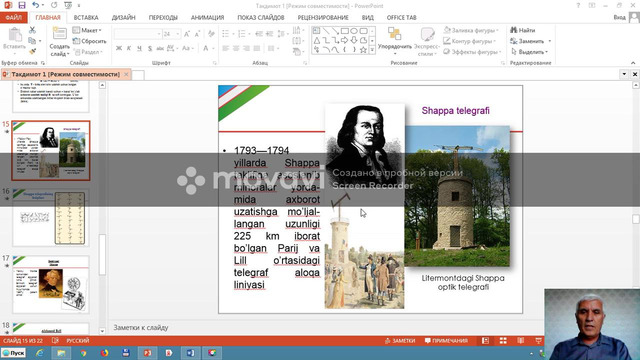The height and width of the screenshot is (360, 640).
Task: Open Экспресс-стили quick styles gallery
Action: point(427,41)
